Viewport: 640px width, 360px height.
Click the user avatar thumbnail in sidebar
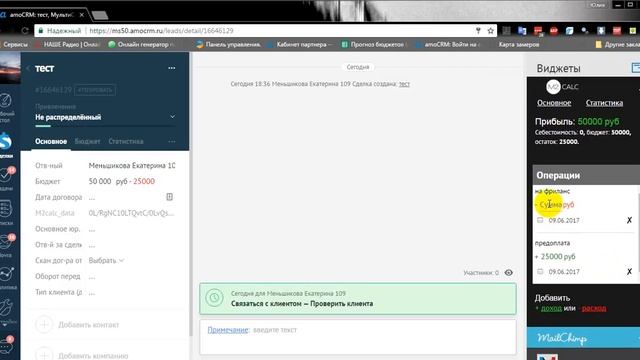[10, 68]
